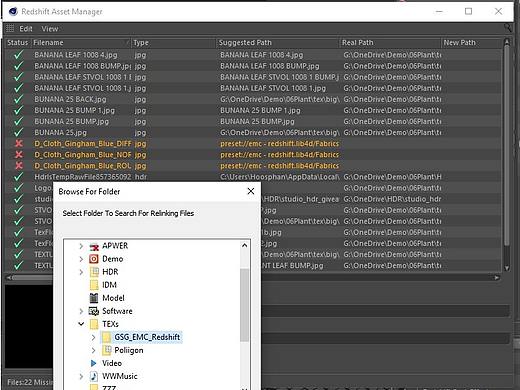
Task: Click real path of BANANA LEAF 1008 4.jpg
Action: tap(392, 55)
